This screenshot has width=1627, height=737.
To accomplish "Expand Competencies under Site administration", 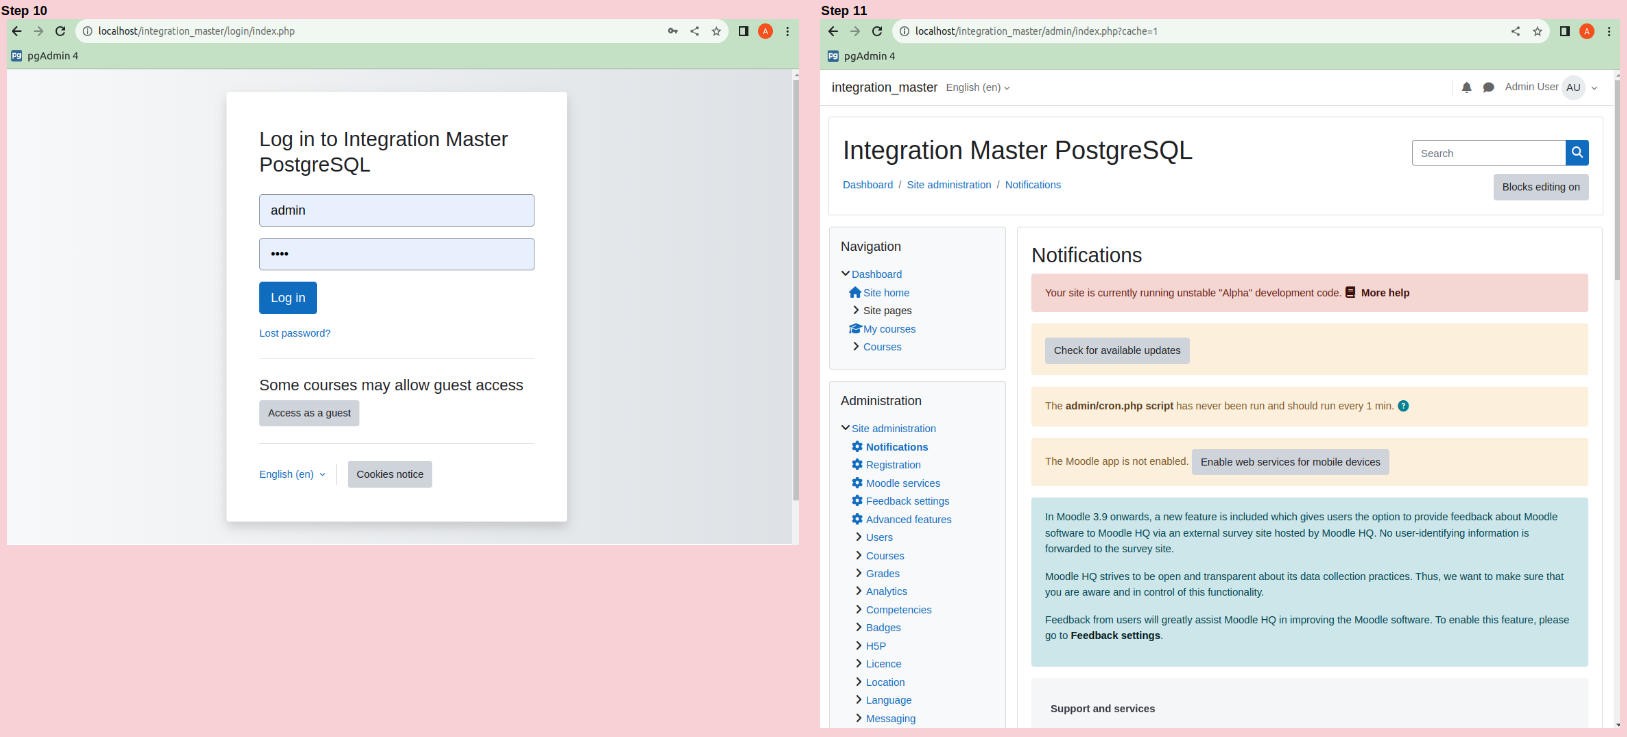I will (858, 609).
